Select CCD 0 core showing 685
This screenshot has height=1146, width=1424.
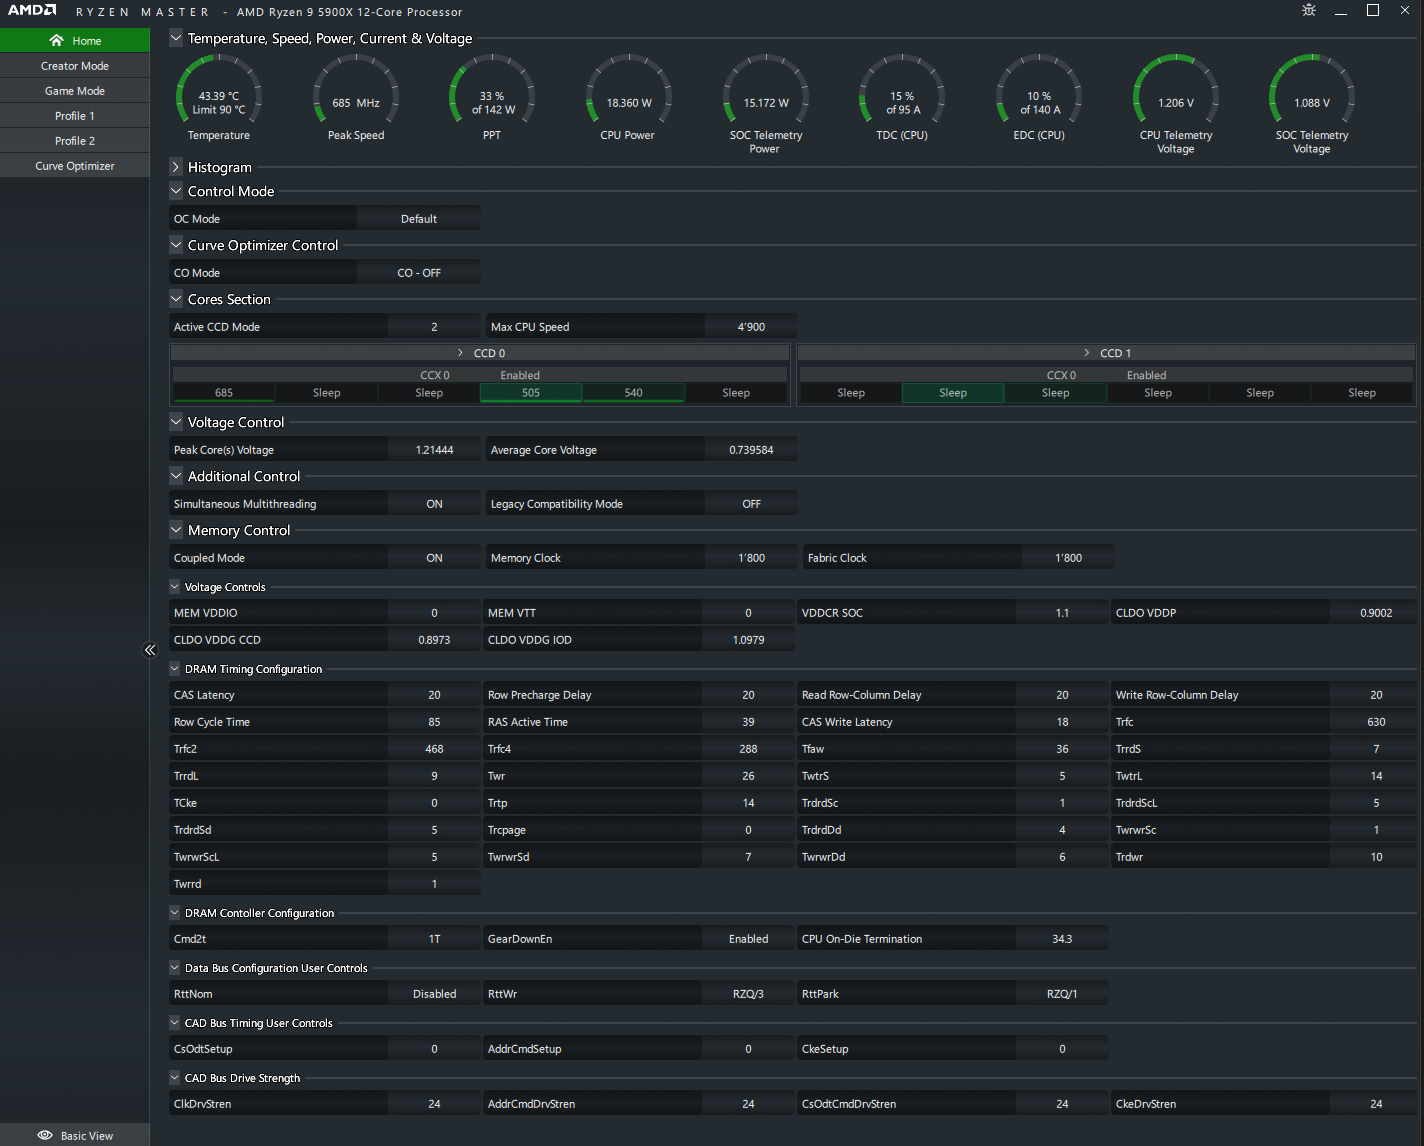pyautogui.click(x=224, y=393)
